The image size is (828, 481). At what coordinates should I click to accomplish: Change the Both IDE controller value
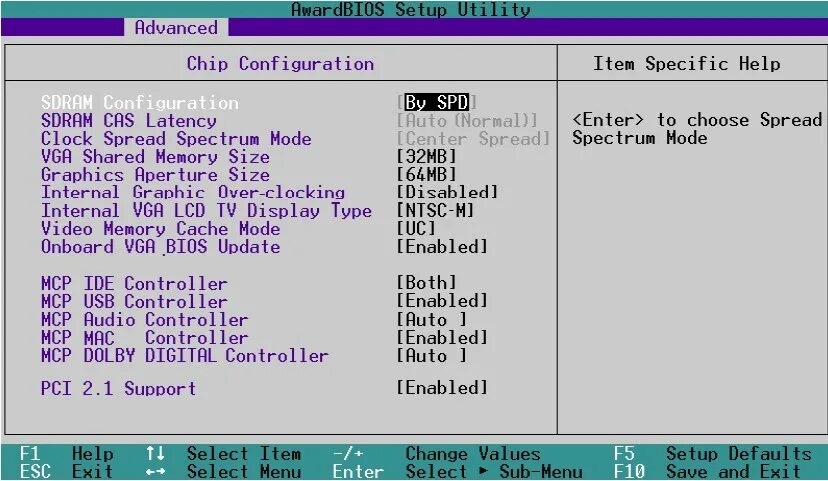coord(426,283)
